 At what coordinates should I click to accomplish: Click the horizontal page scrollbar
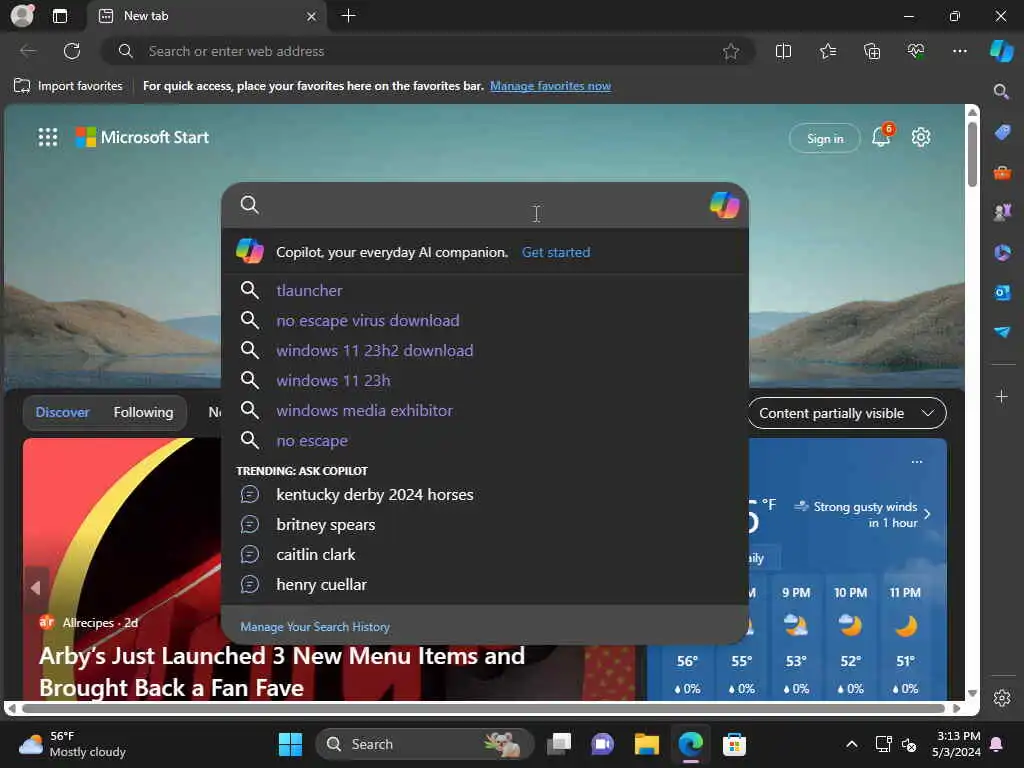(483, 708)
